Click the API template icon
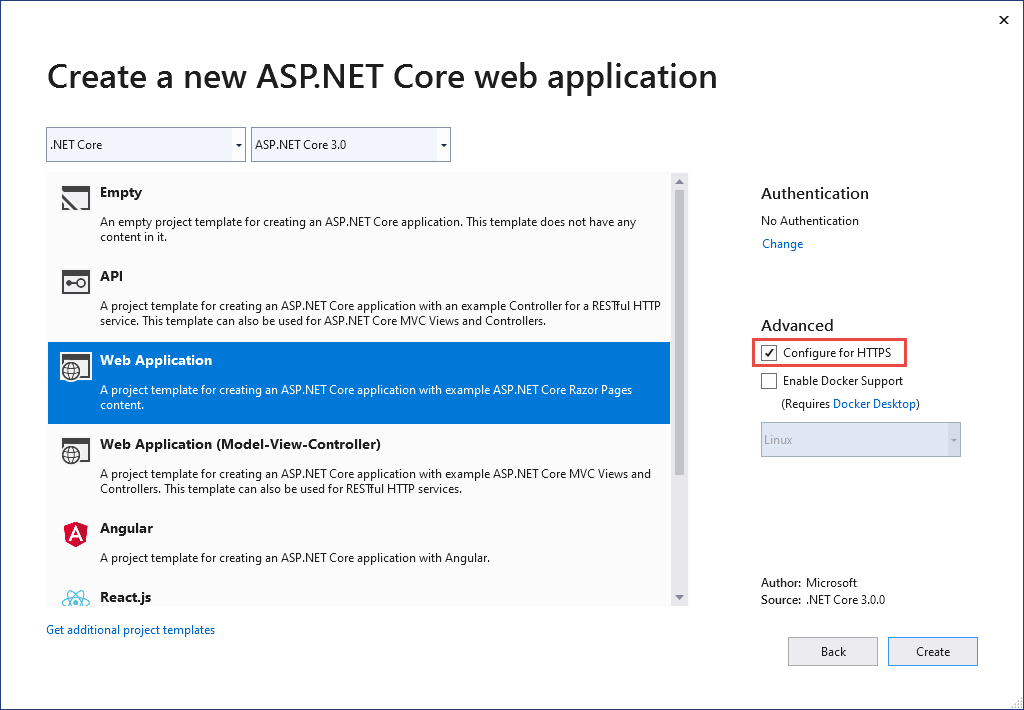 click(75, 283)
